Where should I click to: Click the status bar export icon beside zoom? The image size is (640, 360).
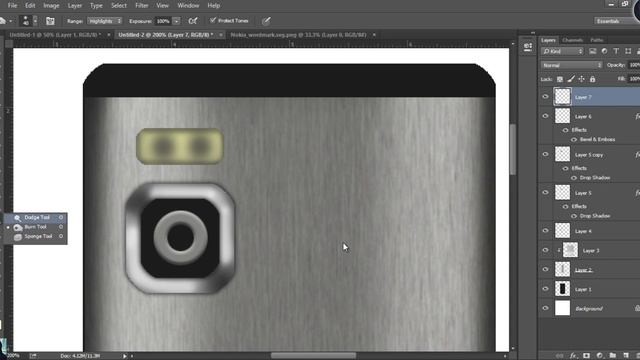click(x=33, y=356)
